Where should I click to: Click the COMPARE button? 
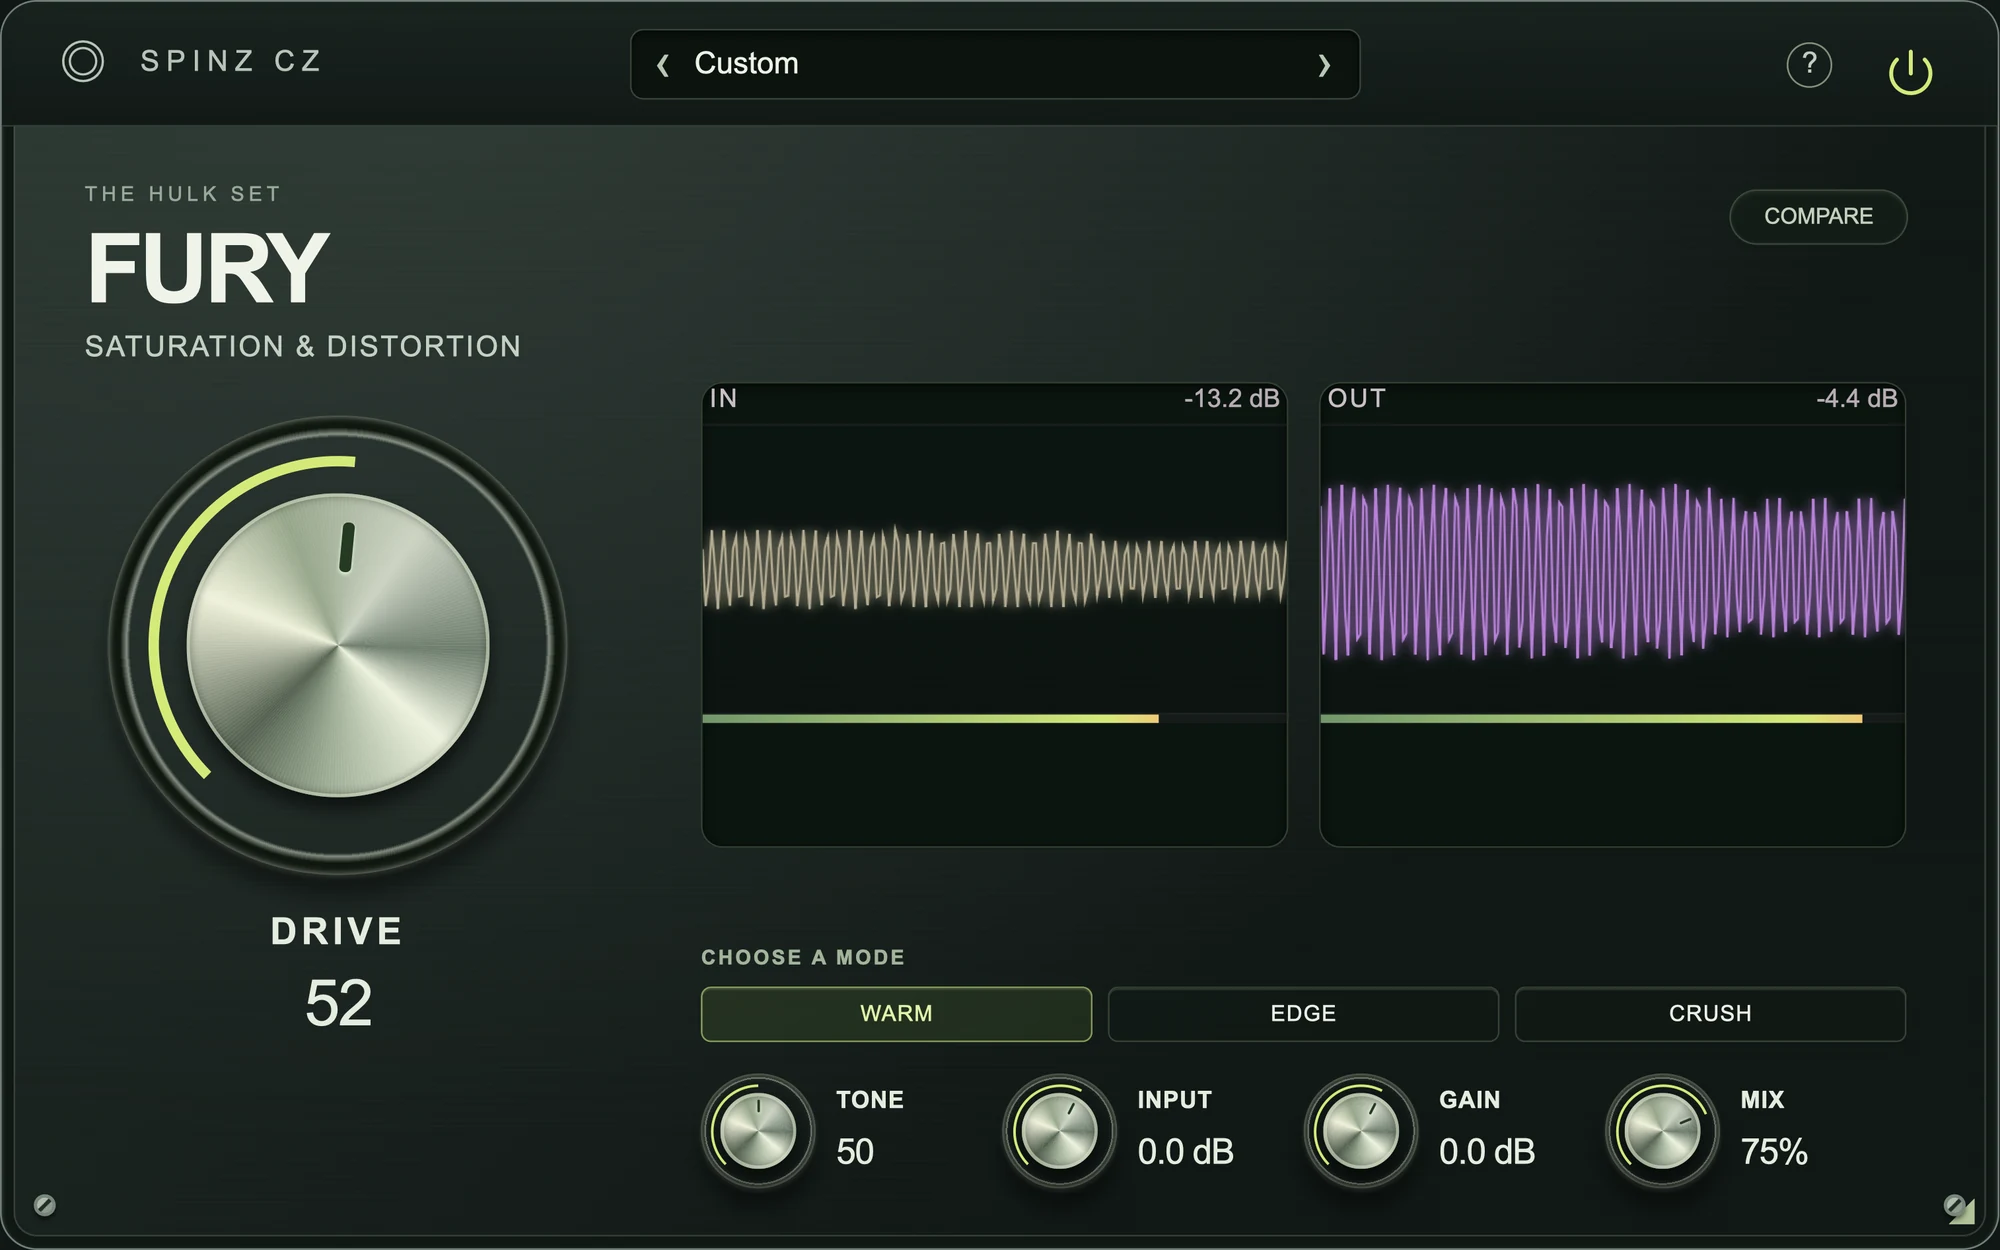click(1818, 216)
